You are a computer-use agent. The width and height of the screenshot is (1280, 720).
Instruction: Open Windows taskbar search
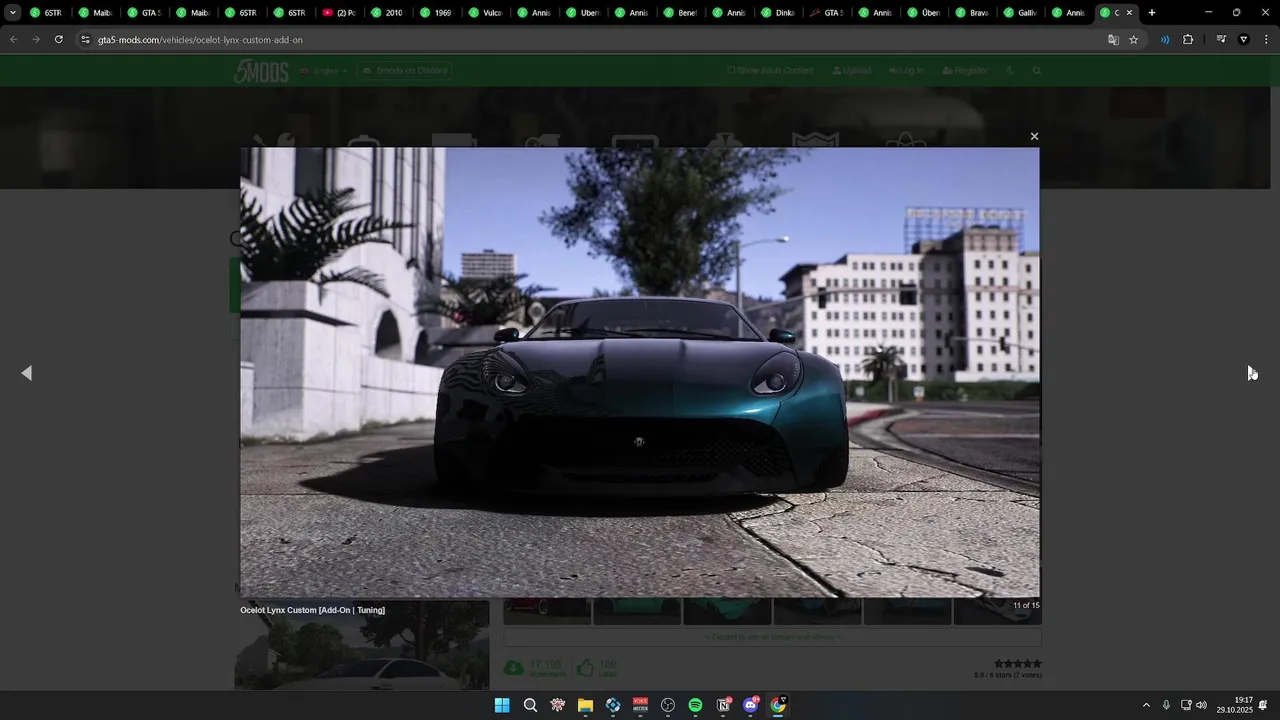point(530,705)
